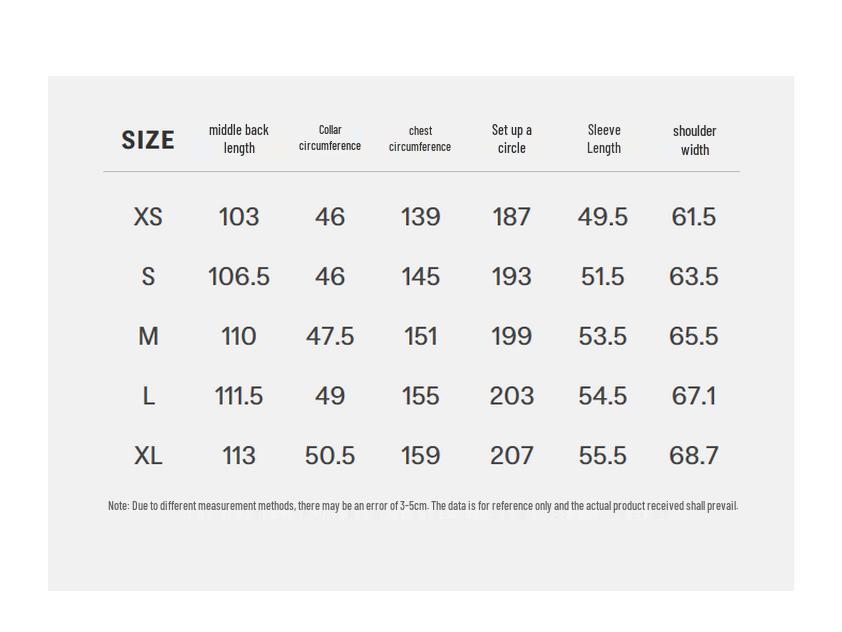Select the 47.5 collar circumference value
Image resolution: width=842 pixels, height=632 pixels.
pos(330,337)
